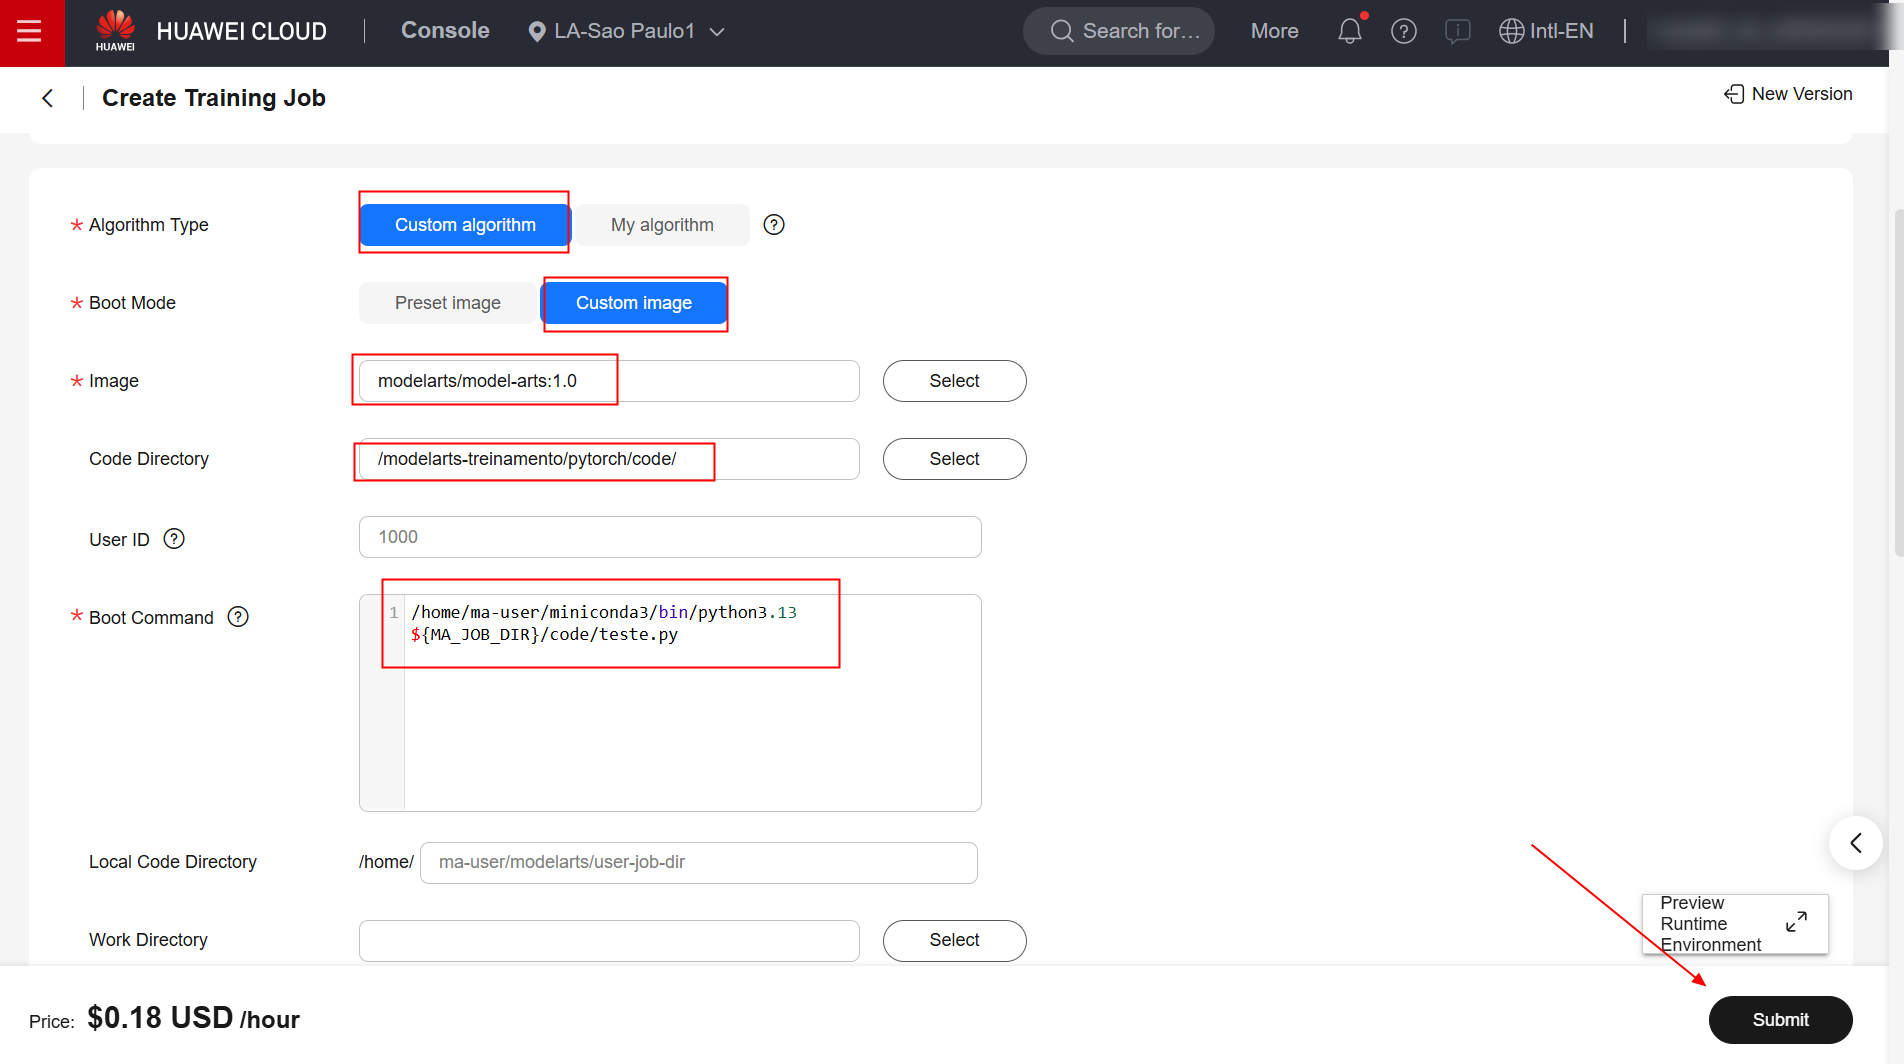Submit the training job
The height and width of the screenshot is (1064, 1904).
1779,1020
